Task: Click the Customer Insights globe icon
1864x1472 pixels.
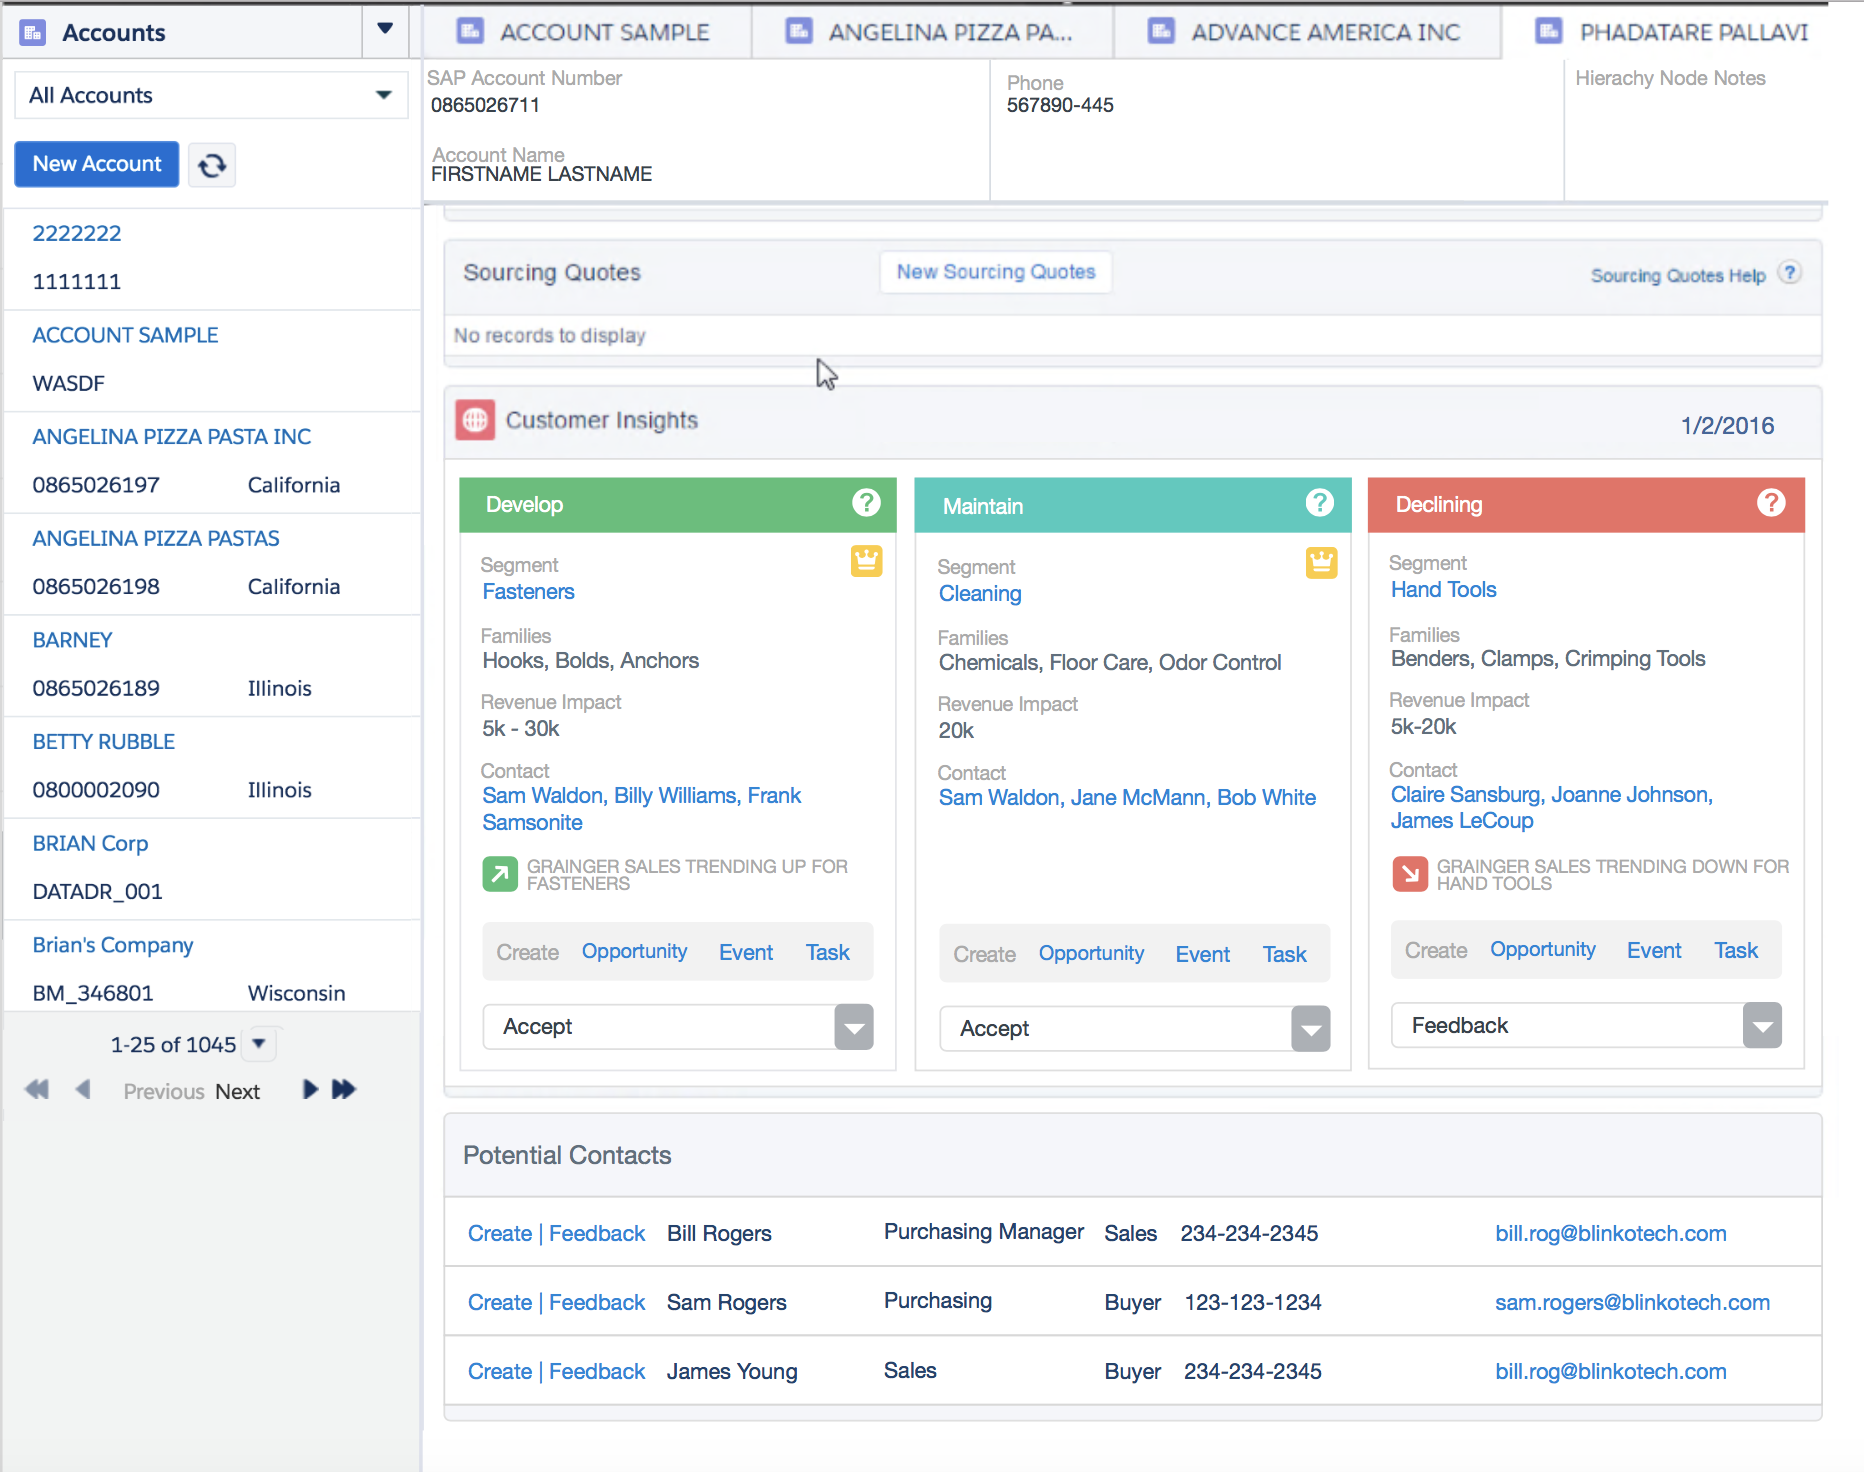Action: coord(475,420)
